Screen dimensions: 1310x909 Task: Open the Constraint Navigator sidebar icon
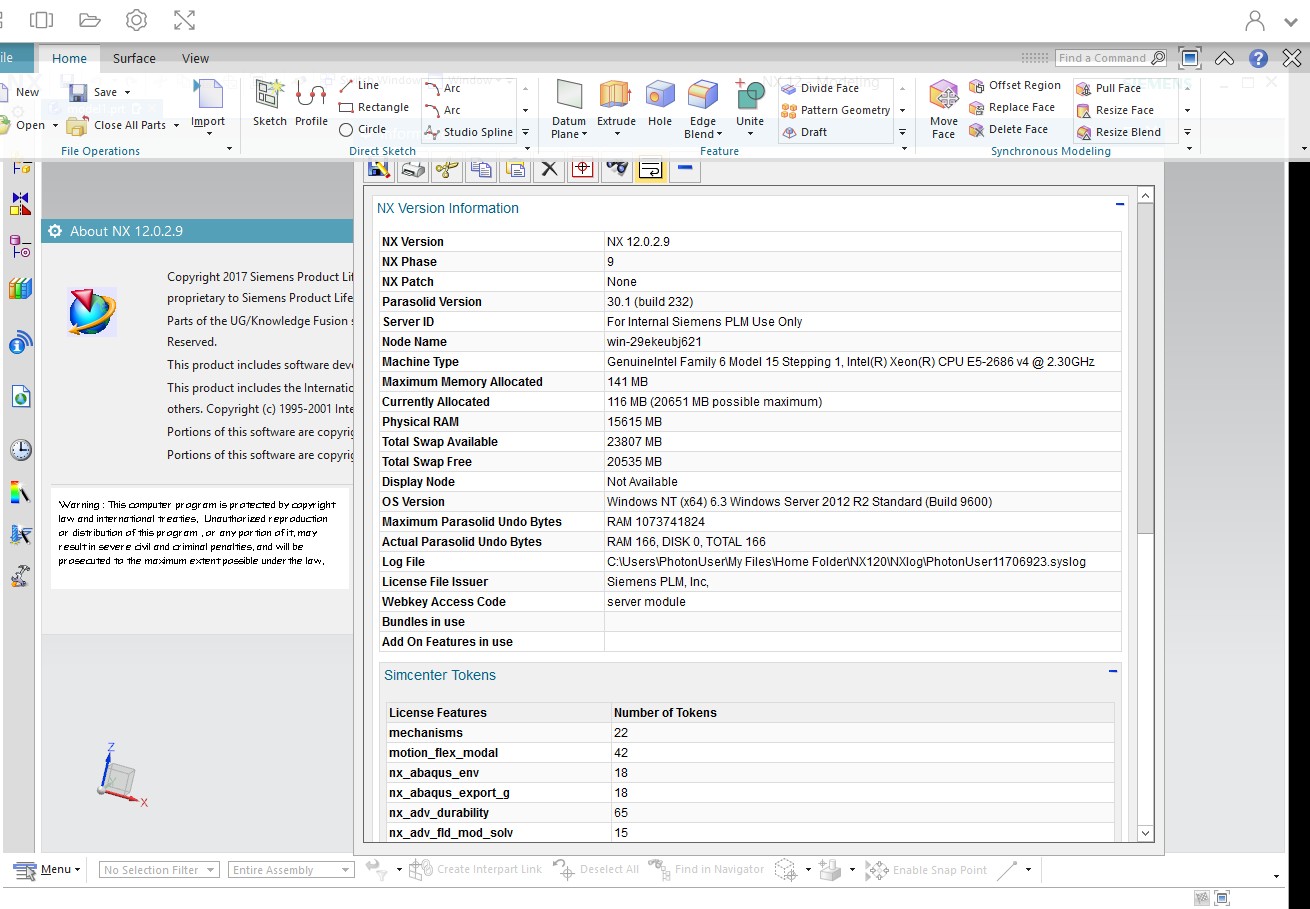[x=20, y=204]
